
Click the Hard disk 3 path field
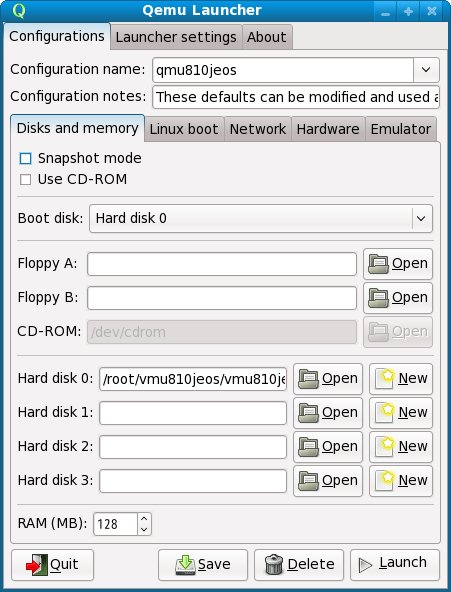click(x=193, y=481)
